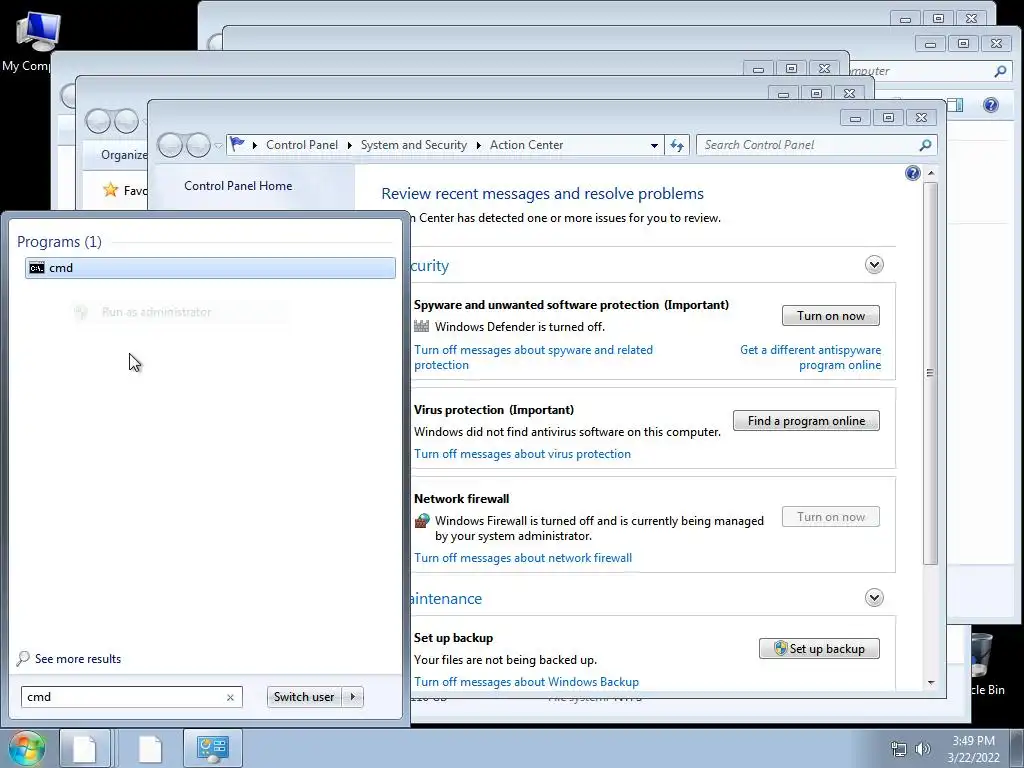1024x768 pixels.
Task: Open Turn off messages about spyware link
Action: [x=533, y=357]
